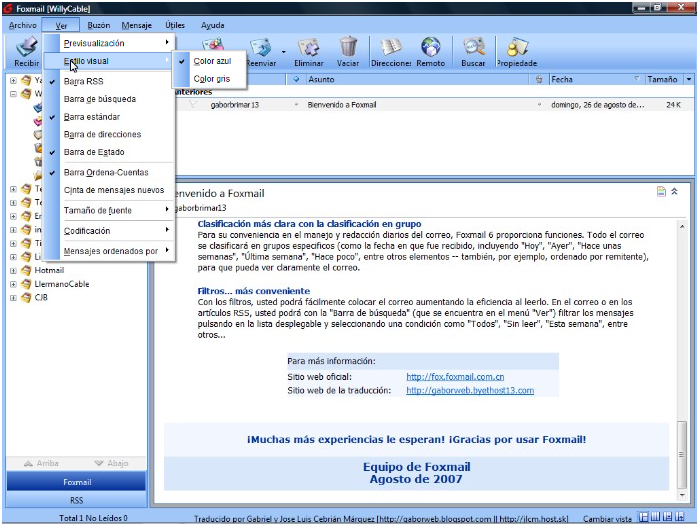Image resolution: width=697 pixels, height=524 pixels.
Task: Open the dropdown arrow next to Reenviar
Action: pos(283,52)
